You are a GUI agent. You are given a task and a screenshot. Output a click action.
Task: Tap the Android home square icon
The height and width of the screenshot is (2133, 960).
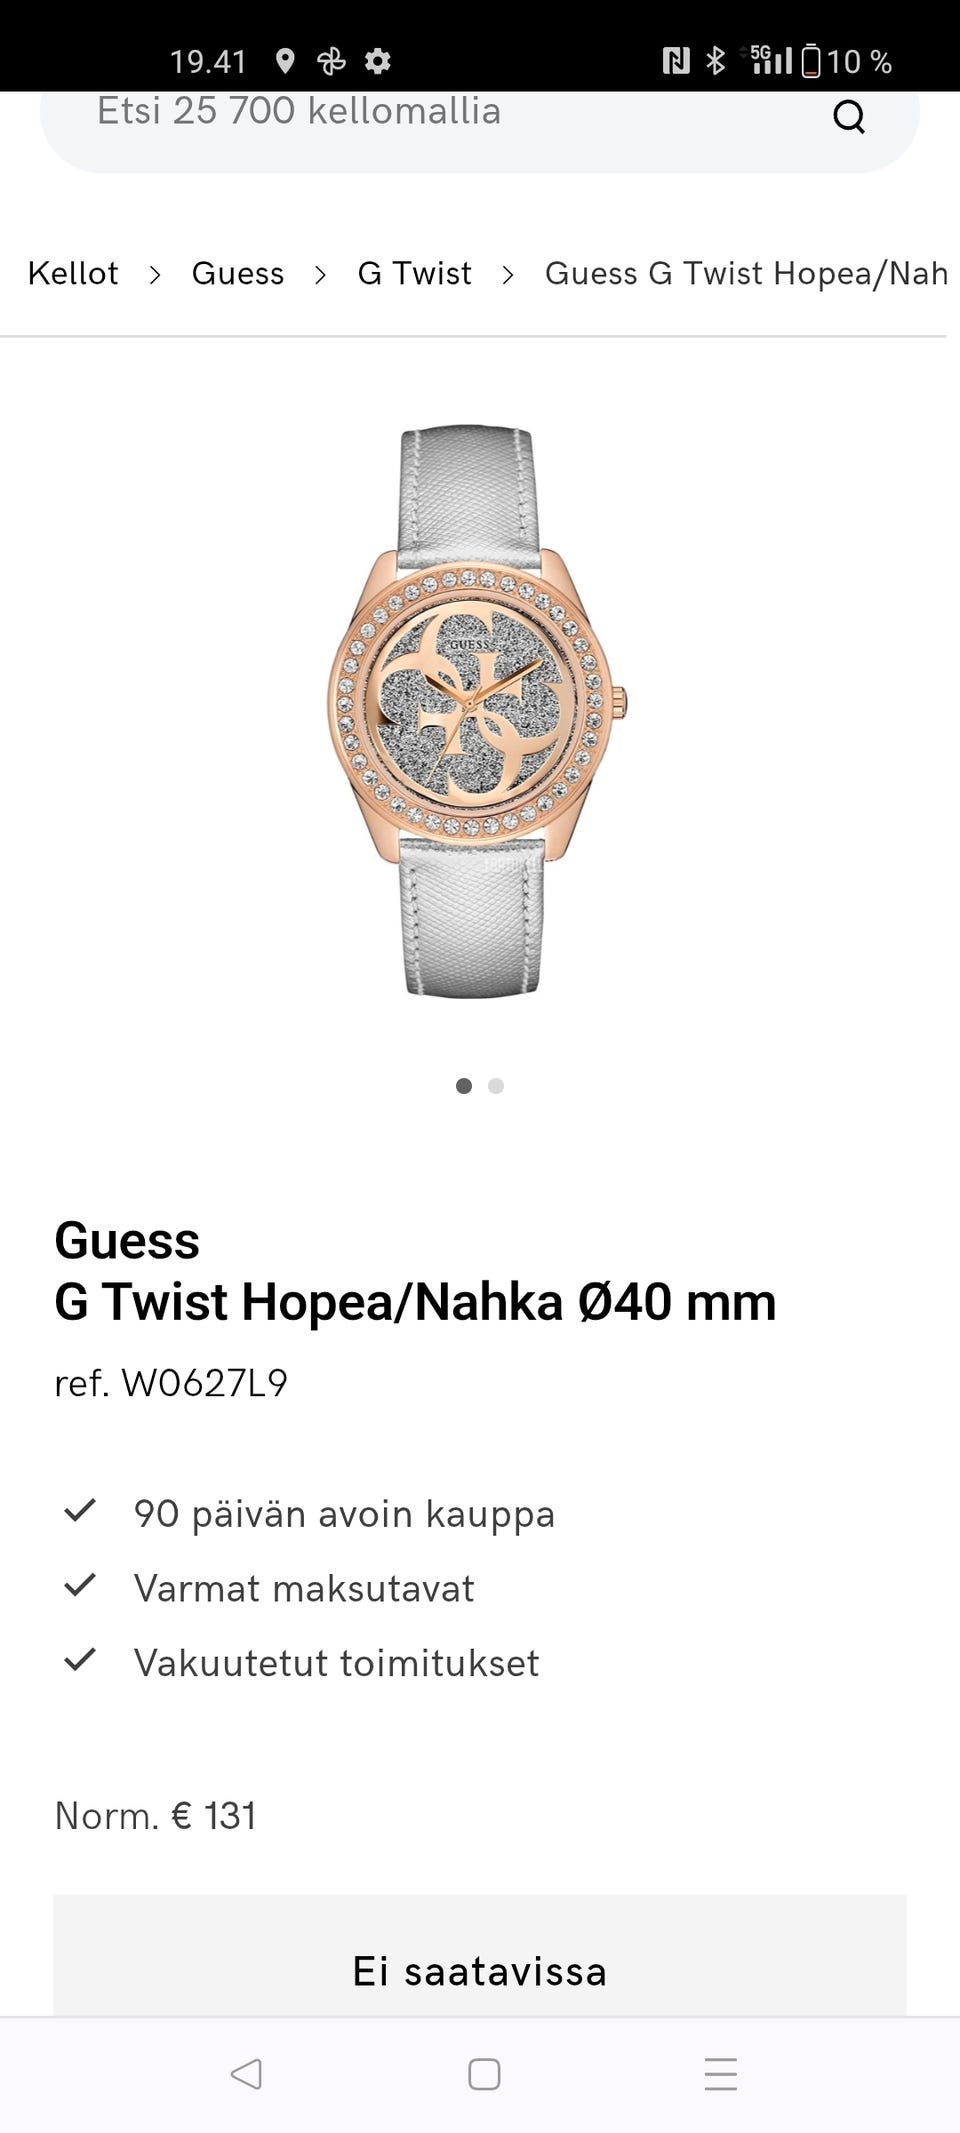click(484, 2074)
